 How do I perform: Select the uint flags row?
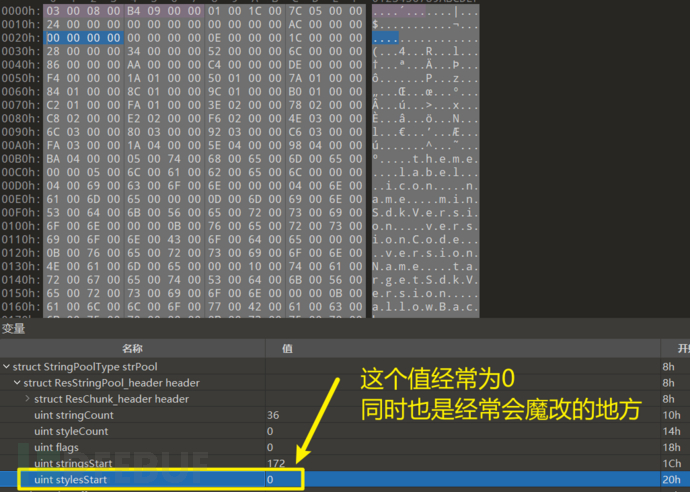345,447
